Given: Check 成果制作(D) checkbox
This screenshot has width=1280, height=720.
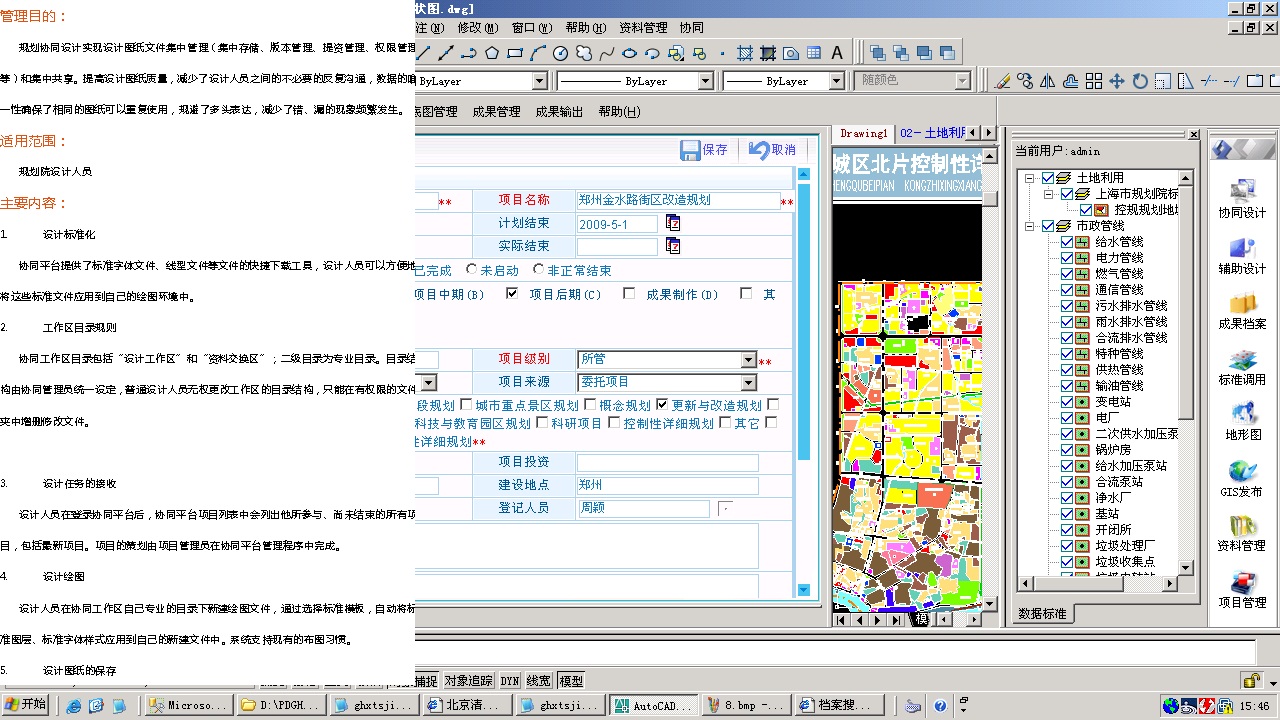Looking at the screenshot, I should 629,294.
